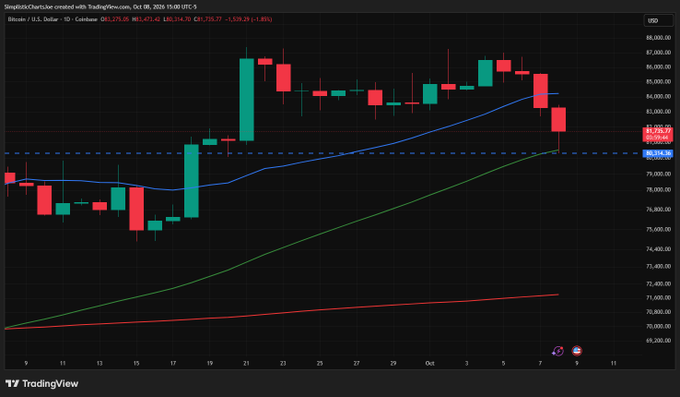Click the 88,000.00 price axis label
680x397 pixels.
(x=658, y=38)
